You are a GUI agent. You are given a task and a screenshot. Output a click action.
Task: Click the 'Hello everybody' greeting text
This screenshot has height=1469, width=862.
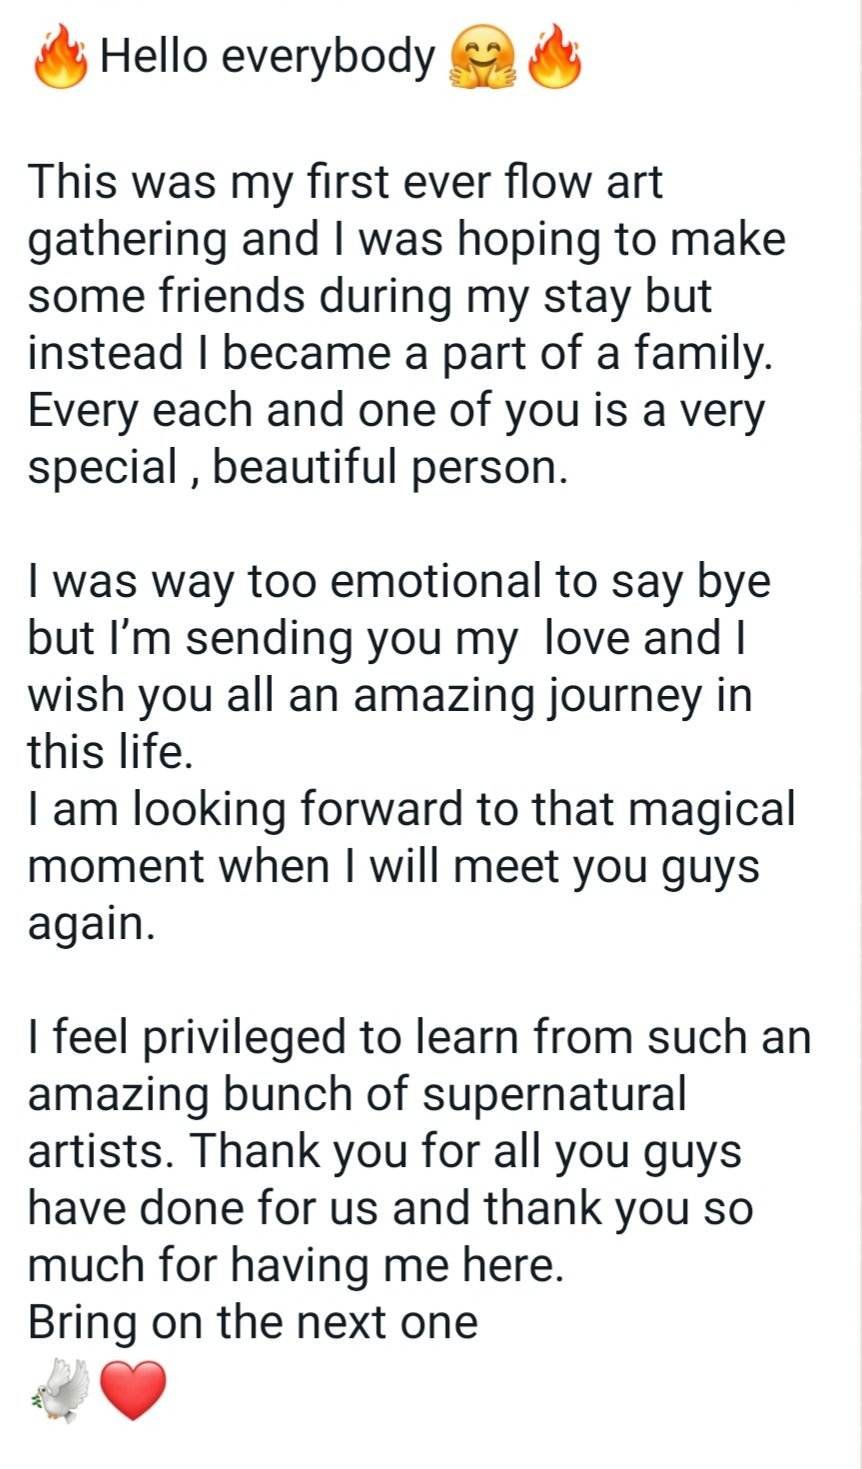tap(268, 59)
